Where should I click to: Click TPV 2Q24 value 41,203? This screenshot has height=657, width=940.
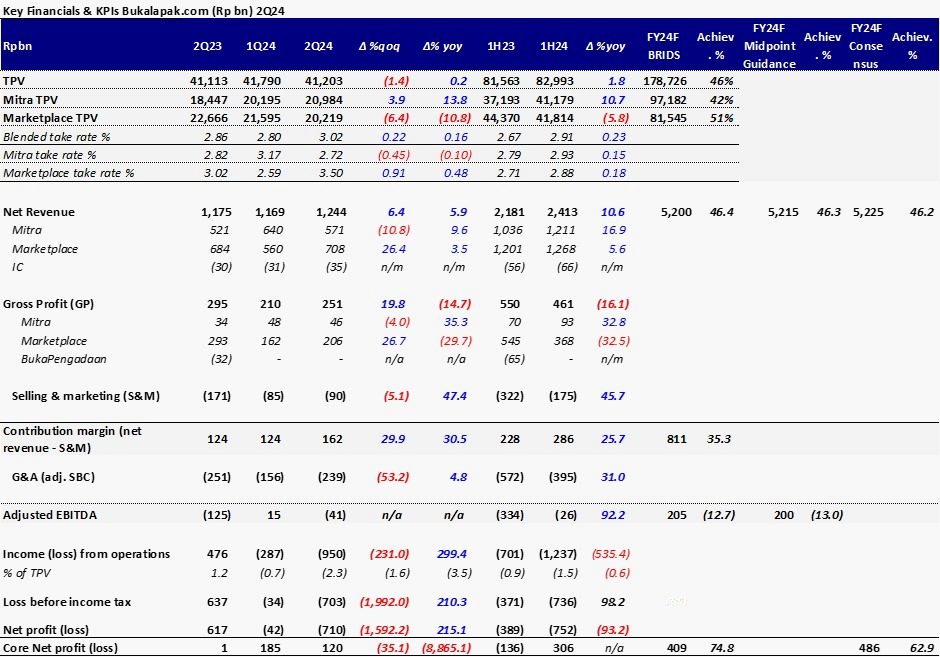pos(324,81)
